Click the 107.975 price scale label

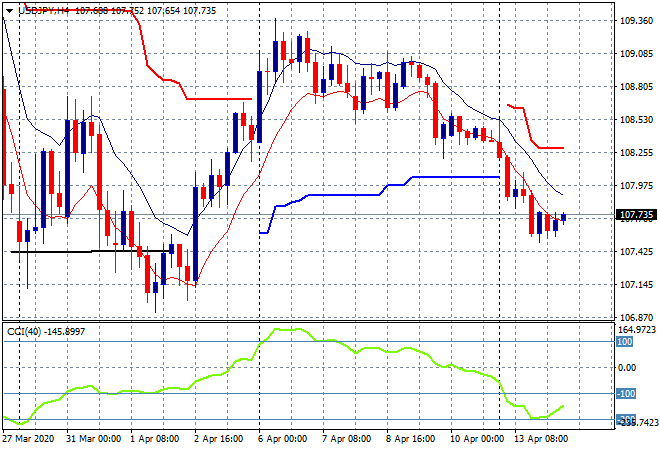[x=636, y=186]
